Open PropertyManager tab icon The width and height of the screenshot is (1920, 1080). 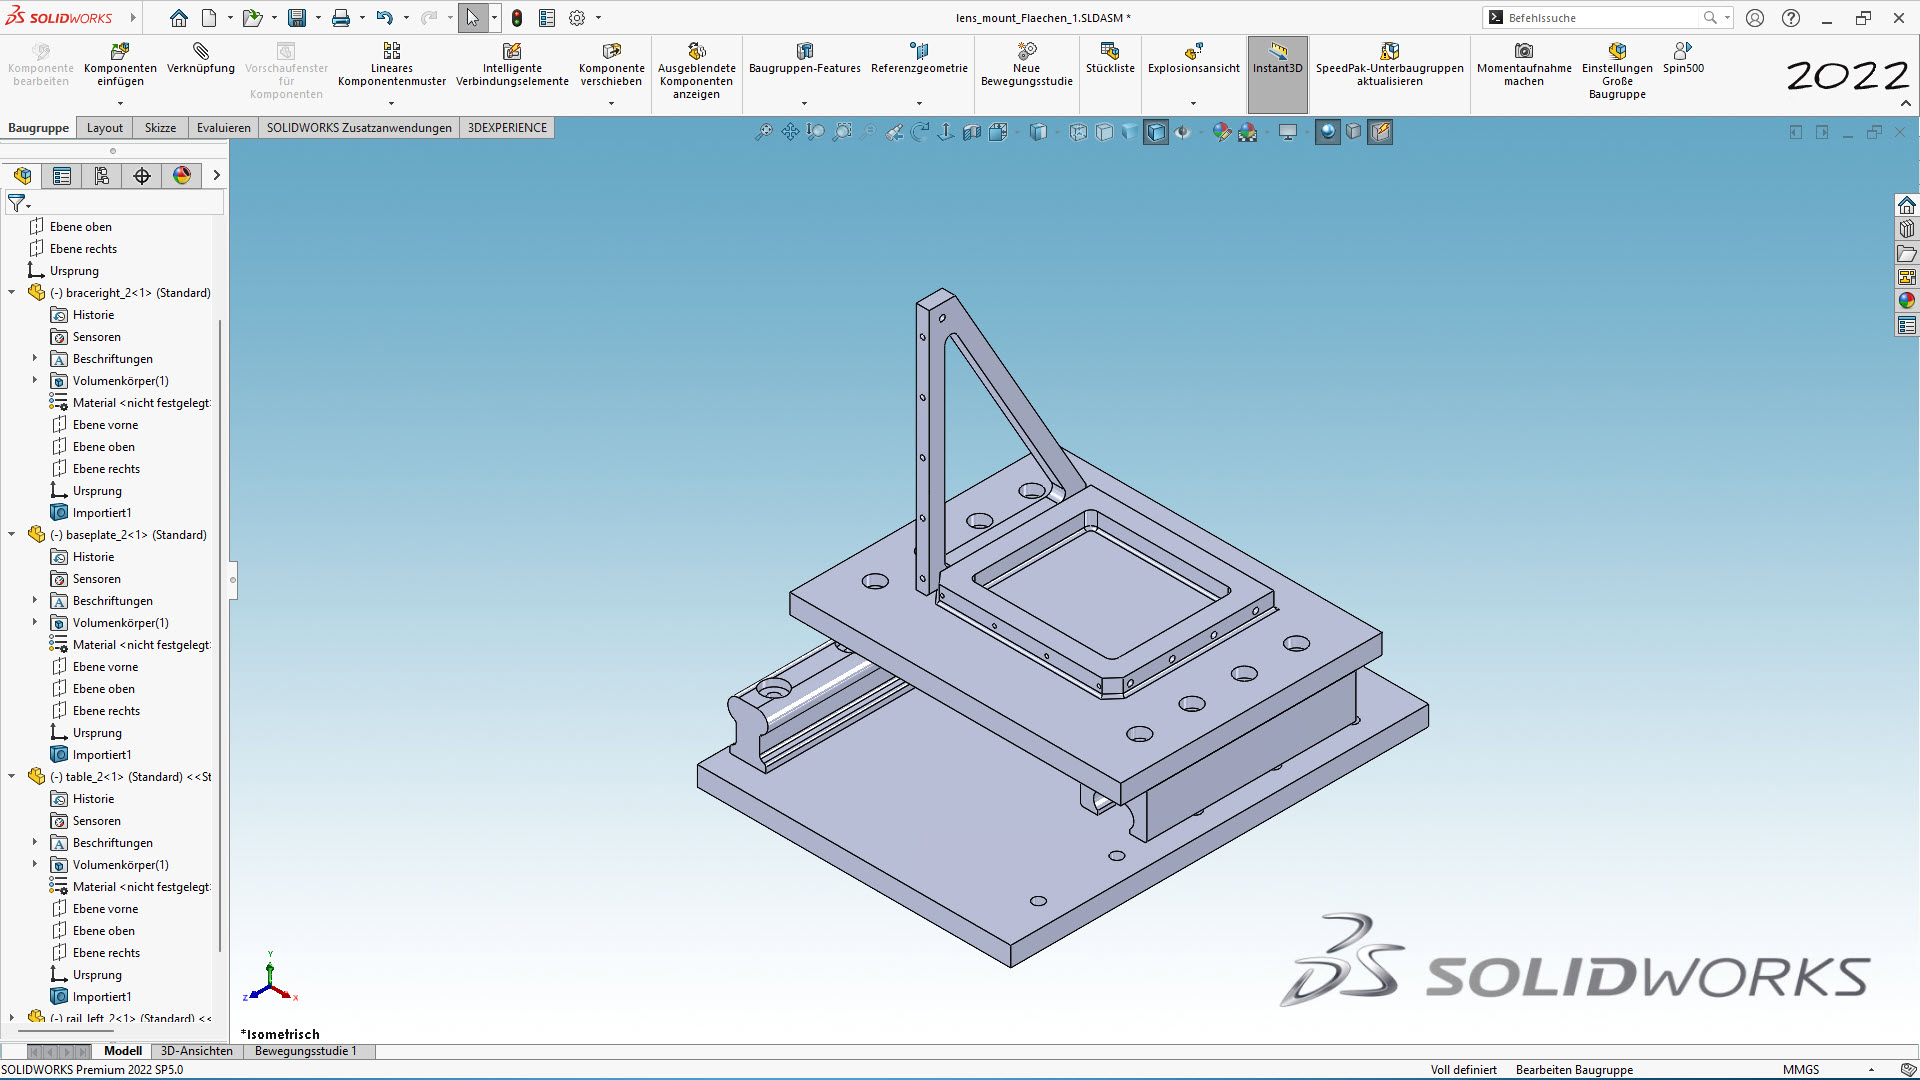pos(62,176)
